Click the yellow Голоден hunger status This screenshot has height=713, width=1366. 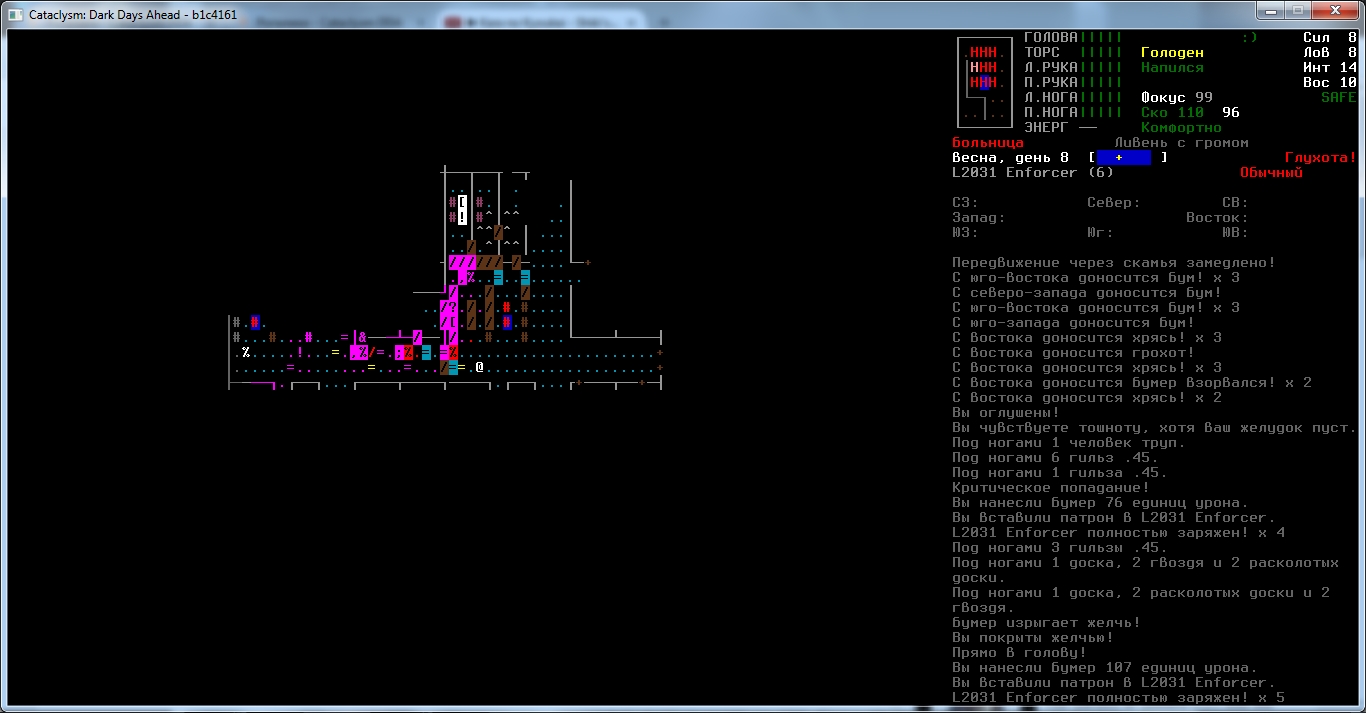pos(1173,52)
